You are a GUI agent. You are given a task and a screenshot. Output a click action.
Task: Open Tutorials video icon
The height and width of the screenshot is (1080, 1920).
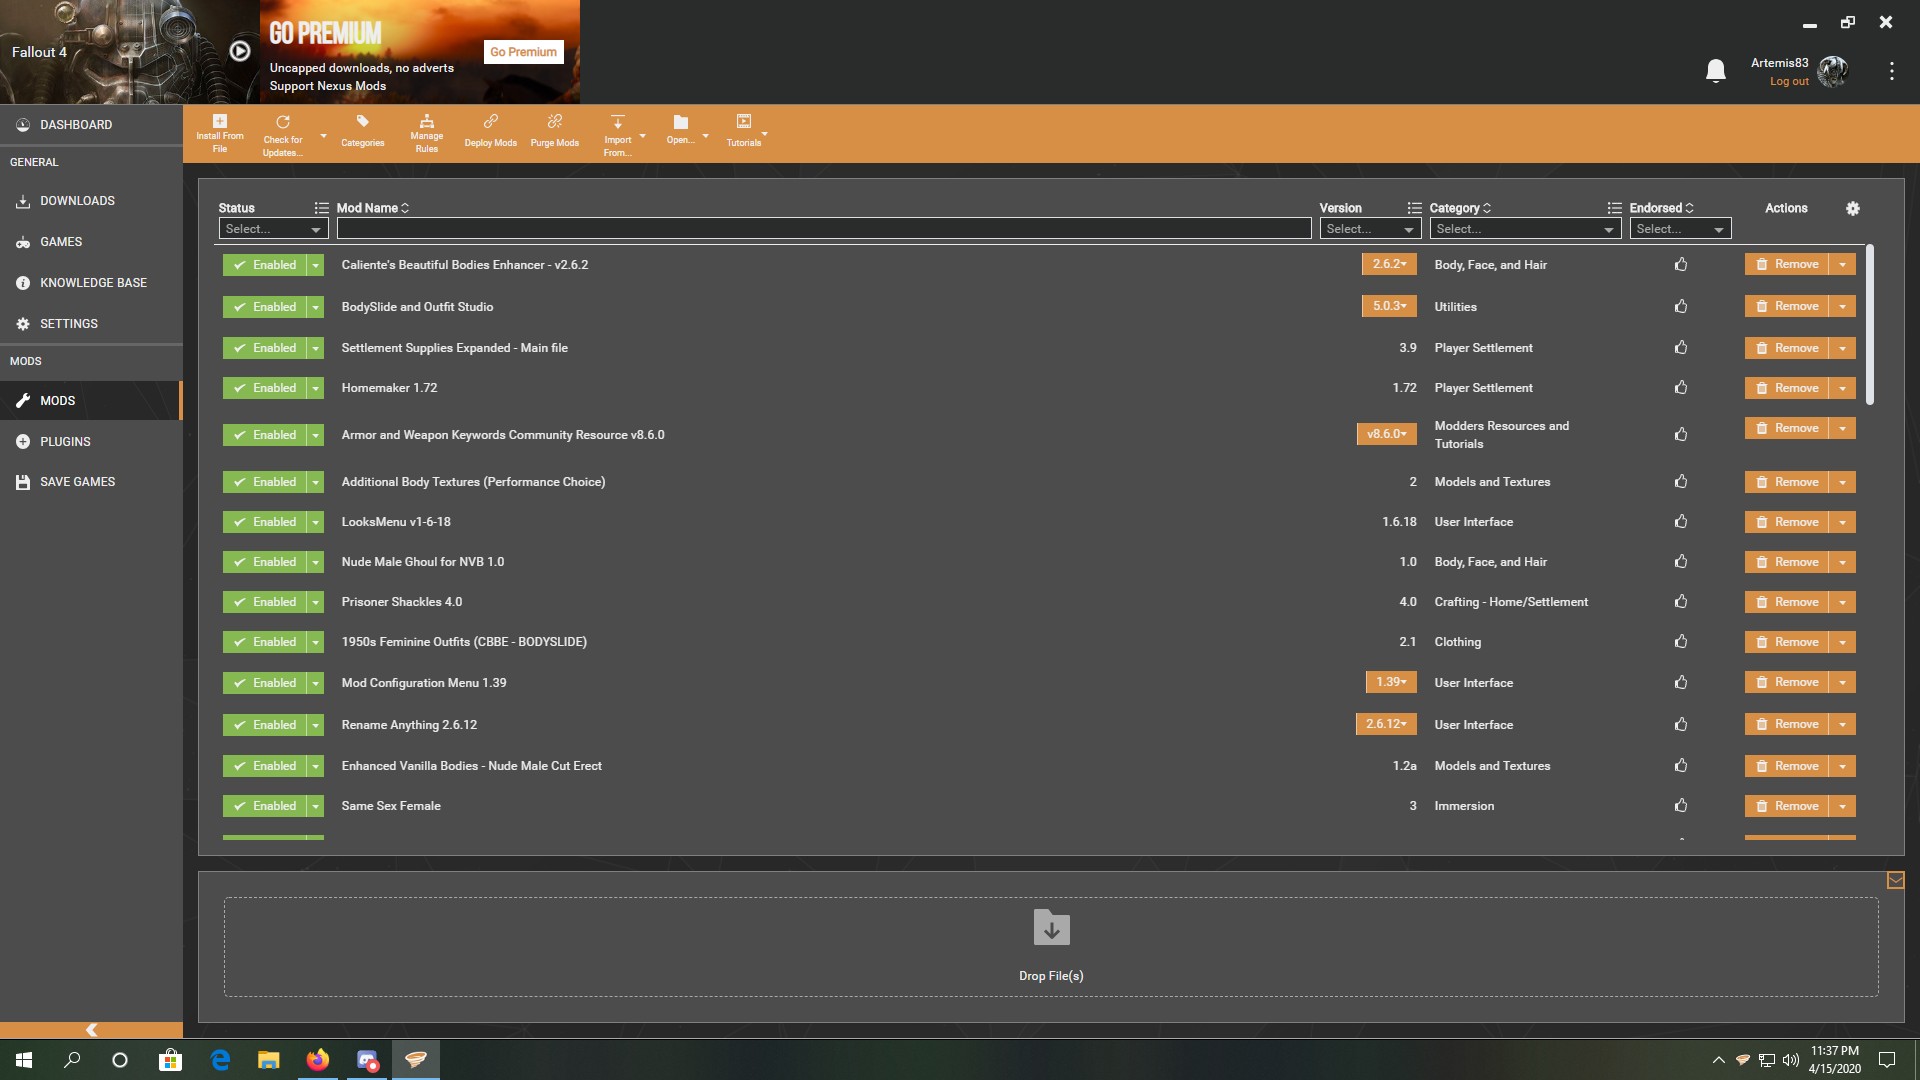click(x=743, y=122)
